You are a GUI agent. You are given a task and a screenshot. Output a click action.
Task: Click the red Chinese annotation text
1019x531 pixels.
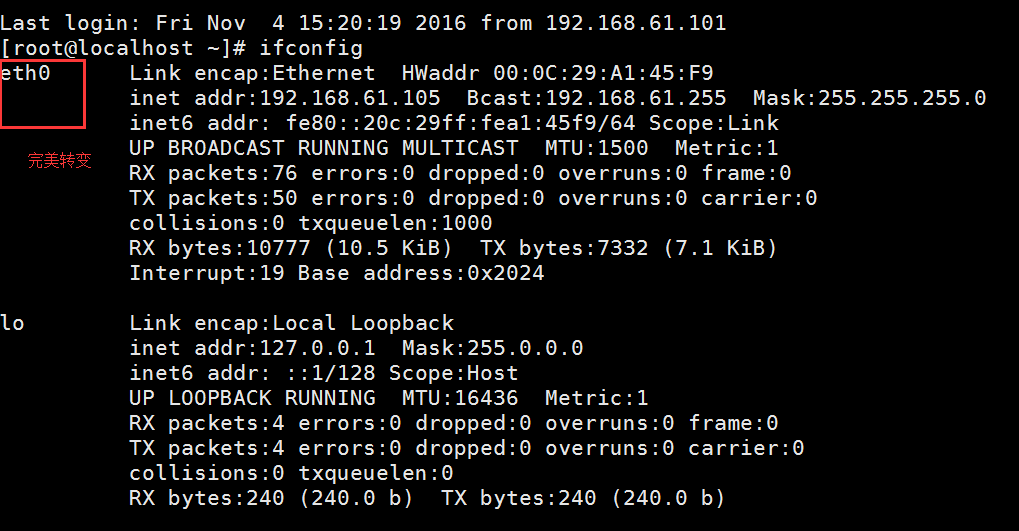tap(59, 160)
